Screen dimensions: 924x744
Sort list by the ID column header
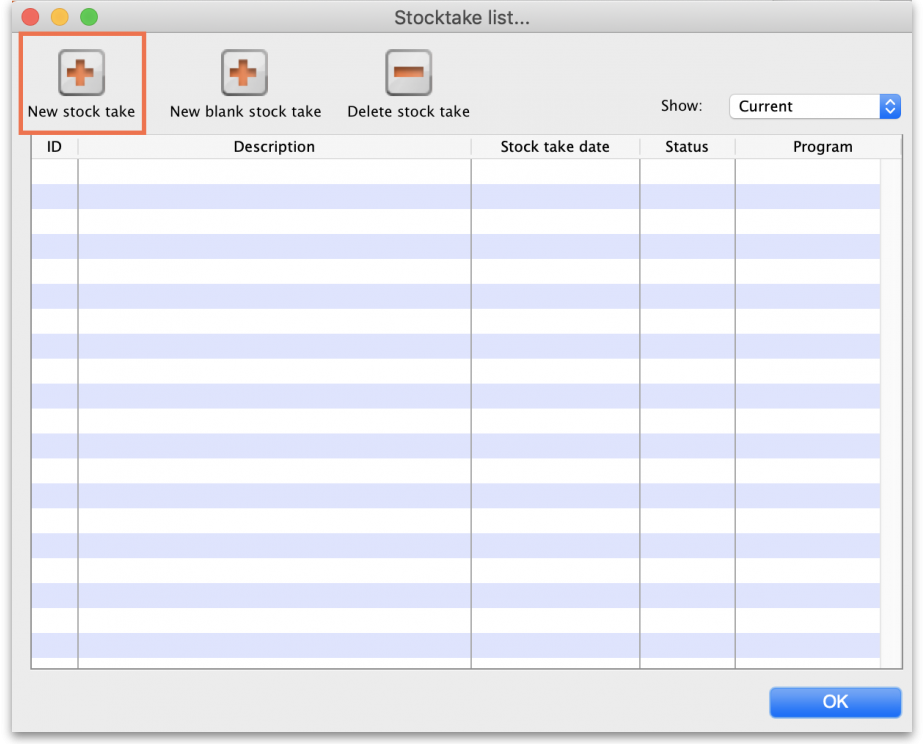coord(54,147)
